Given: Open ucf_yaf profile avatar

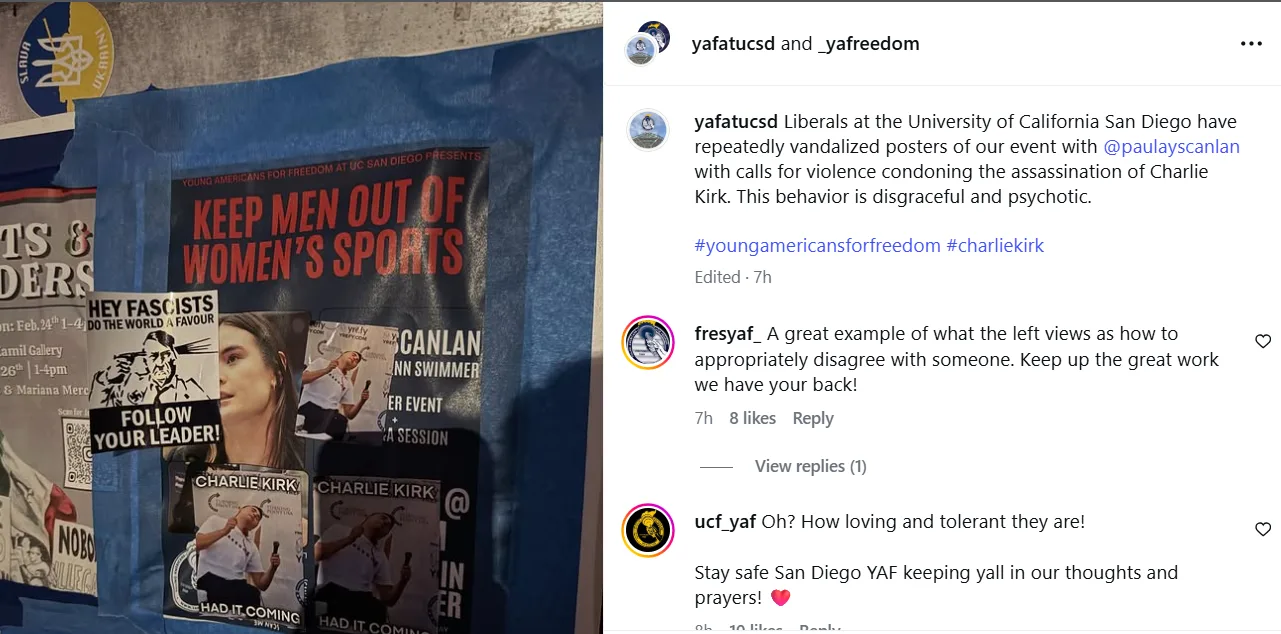Looking at the screenshot, I should 648,531.
